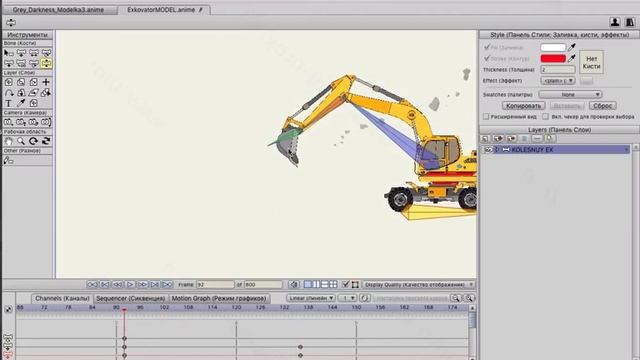Open the Linear (Линейн) interpolation dropdown

[311, 298]
